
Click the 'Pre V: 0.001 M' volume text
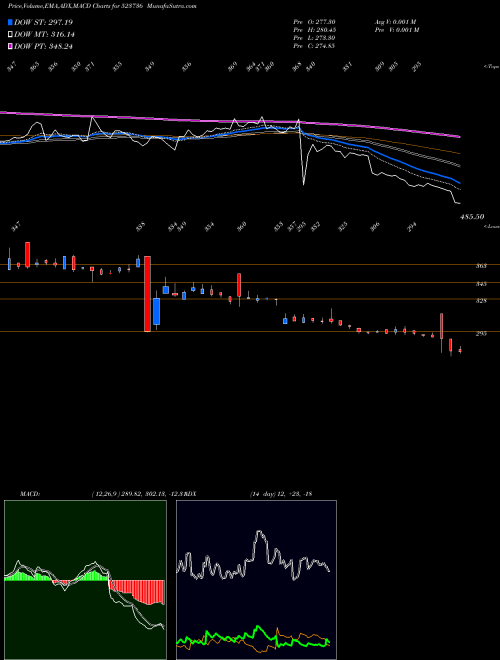pos(396,30)
